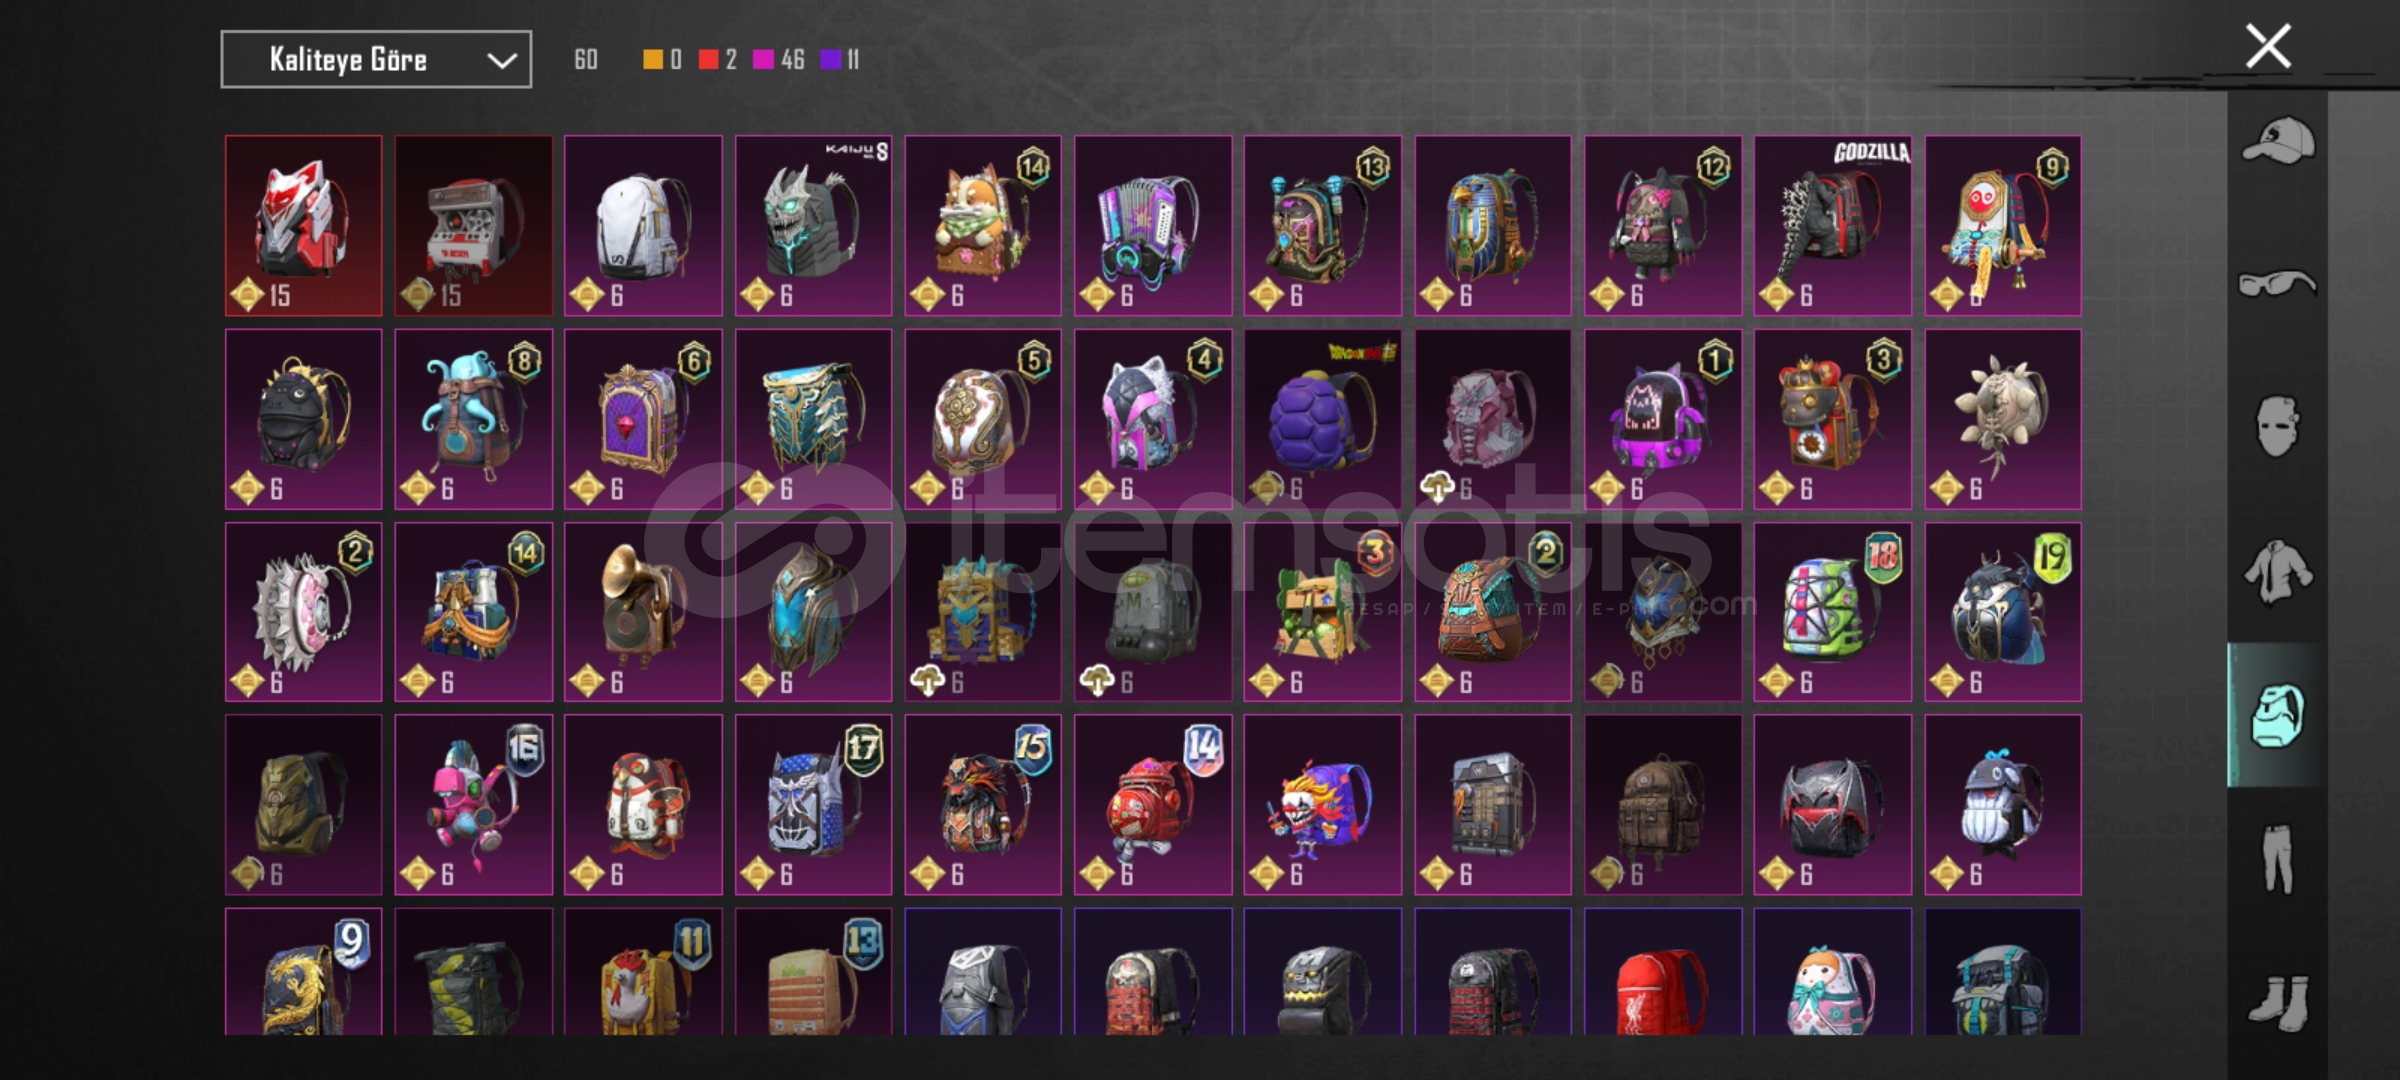This screenshot has width=2400, height=1080.
Task: Select the jacket outfit category icon
Action: pos(2277,571)
